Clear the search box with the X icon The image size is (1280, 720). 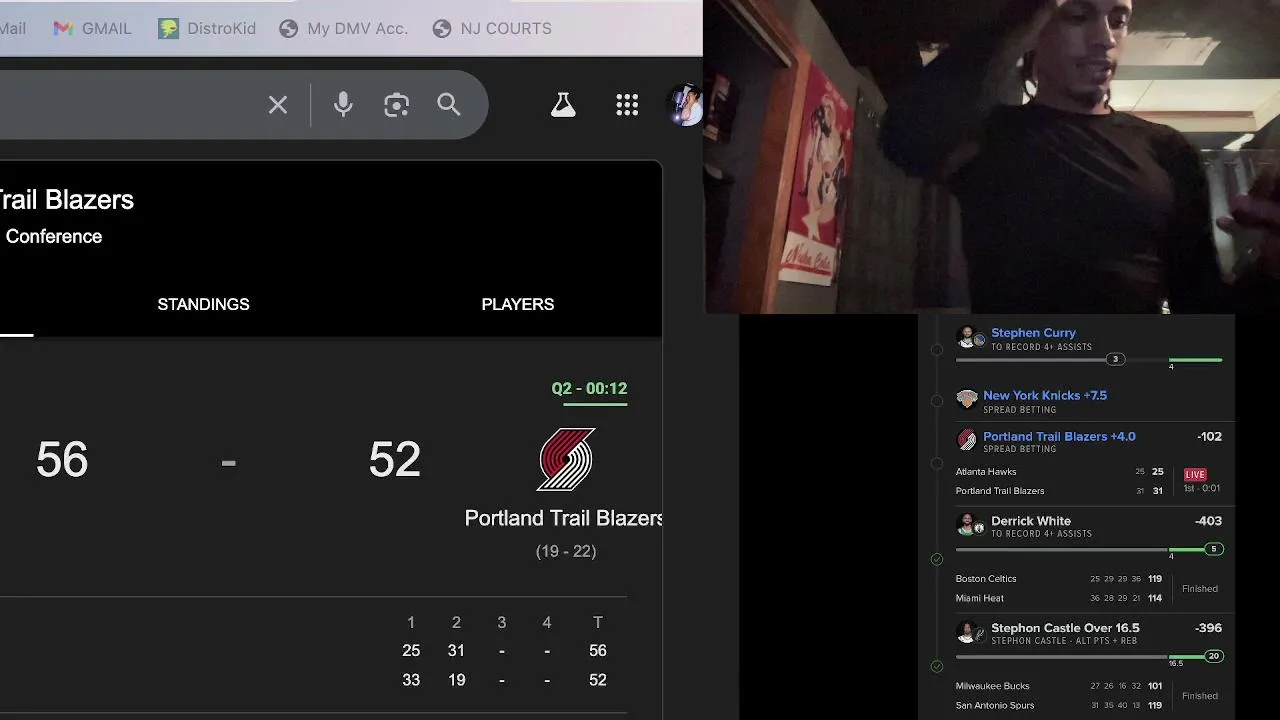click(278, 105)
